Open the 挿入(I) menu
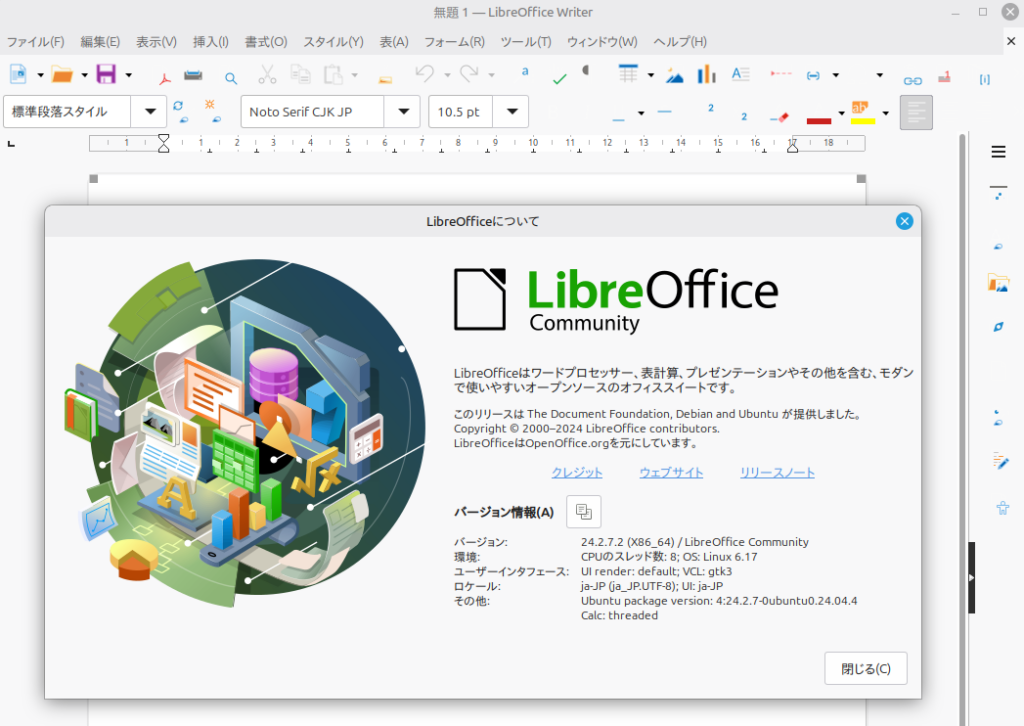Viewport: 1024px width, 726px height. (210, 42)
